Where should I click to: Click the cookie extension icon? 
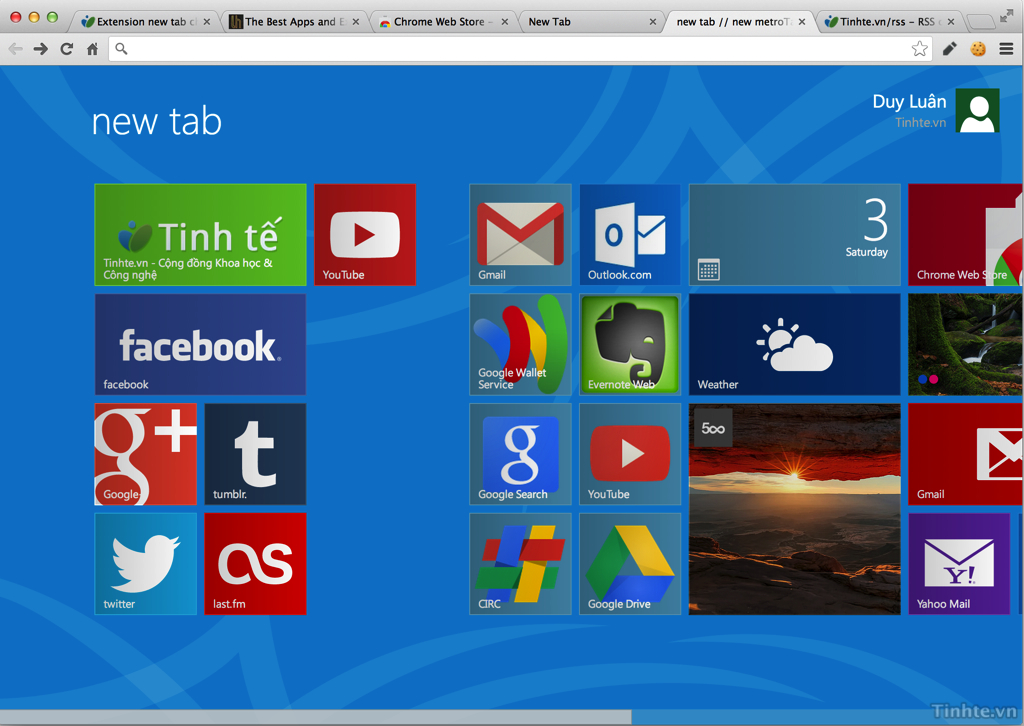pos(978,49)
